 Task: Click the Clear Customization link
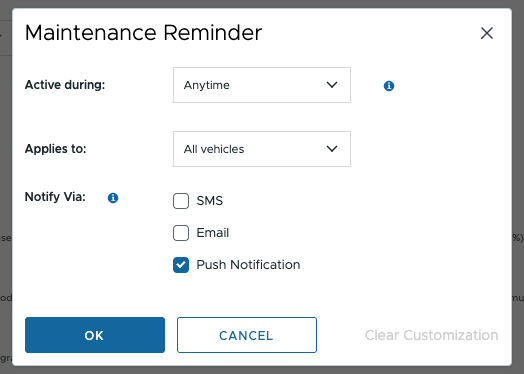coord(431,335)
